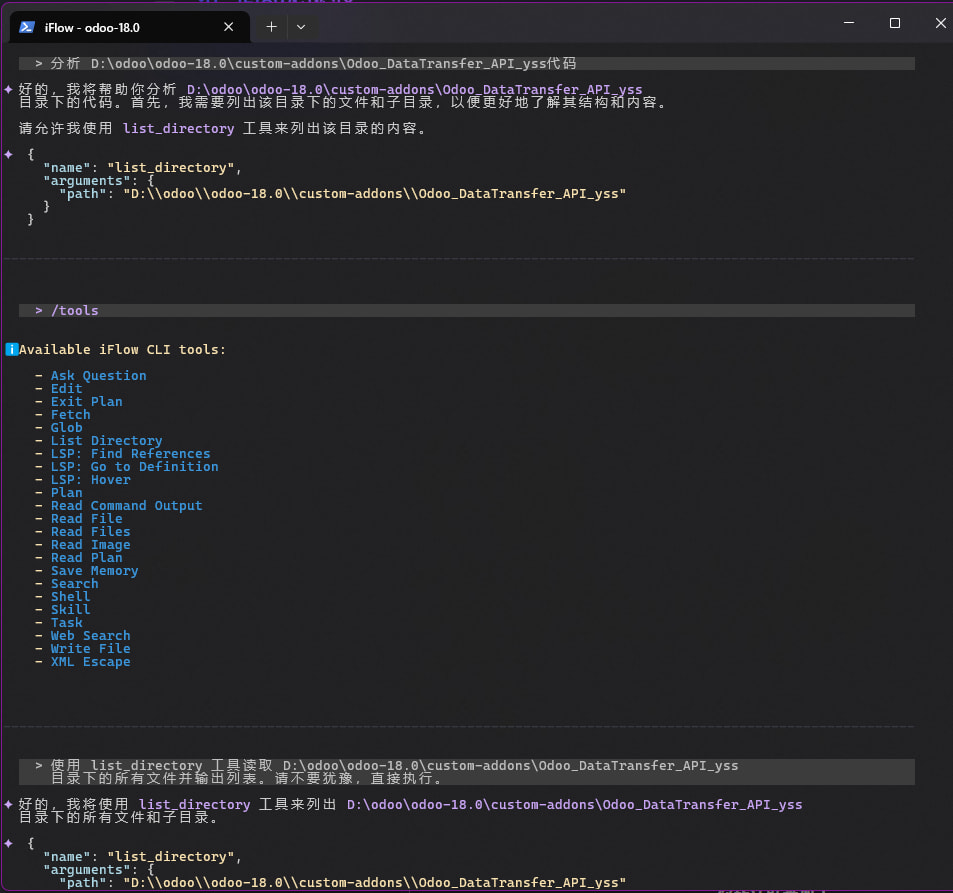Open a new tab with the plus button

pyautogui.click(x=271, y=27)
